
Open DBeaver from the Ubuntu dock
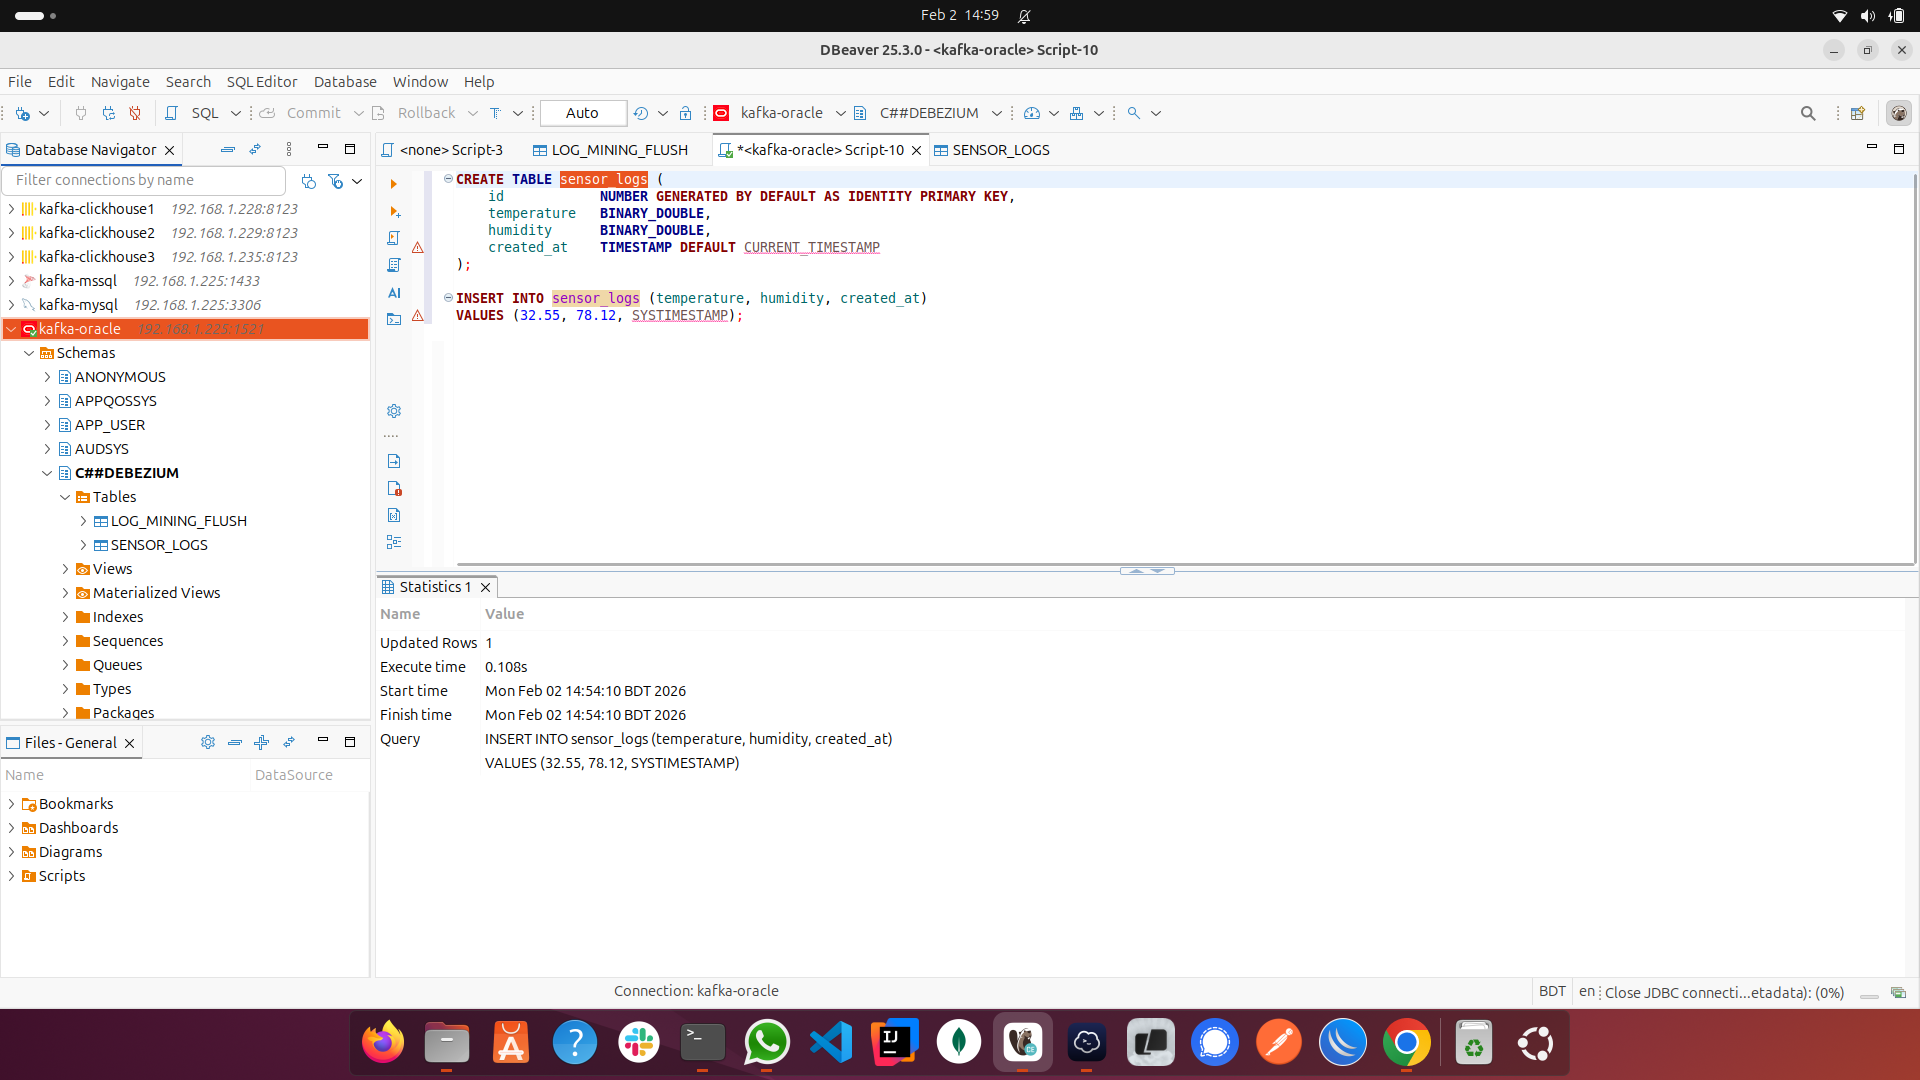point(1022,1043)
